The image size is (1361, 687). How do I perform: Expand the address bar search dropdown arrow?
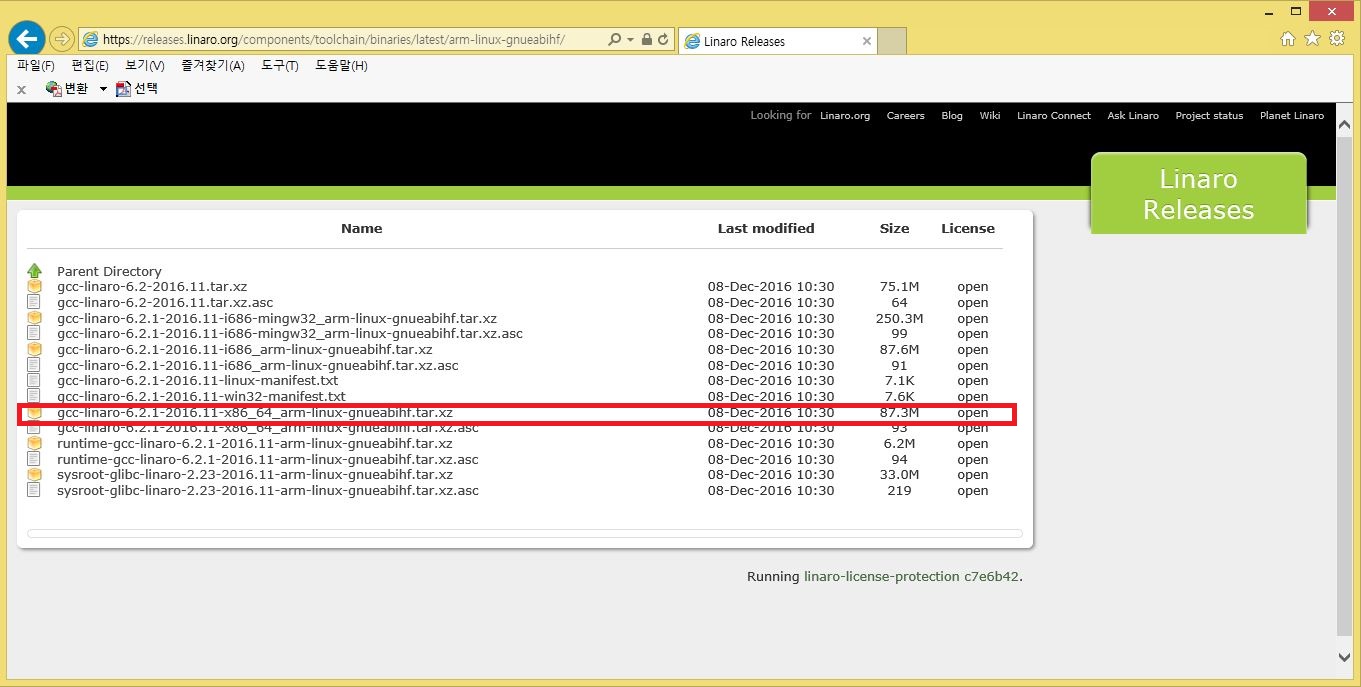coord(630,40)
